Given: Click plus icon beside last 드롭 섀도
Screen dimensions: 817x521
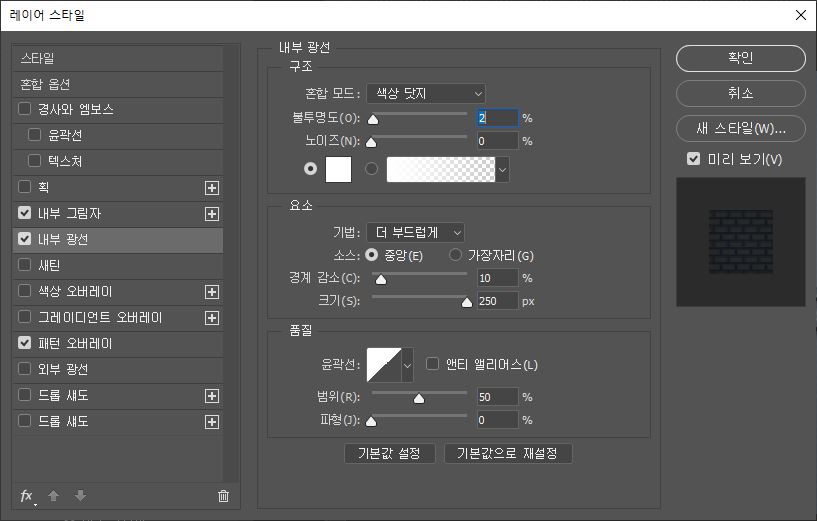Looking at the screenshot, I should pyautogui.click(x=212, y=422).
